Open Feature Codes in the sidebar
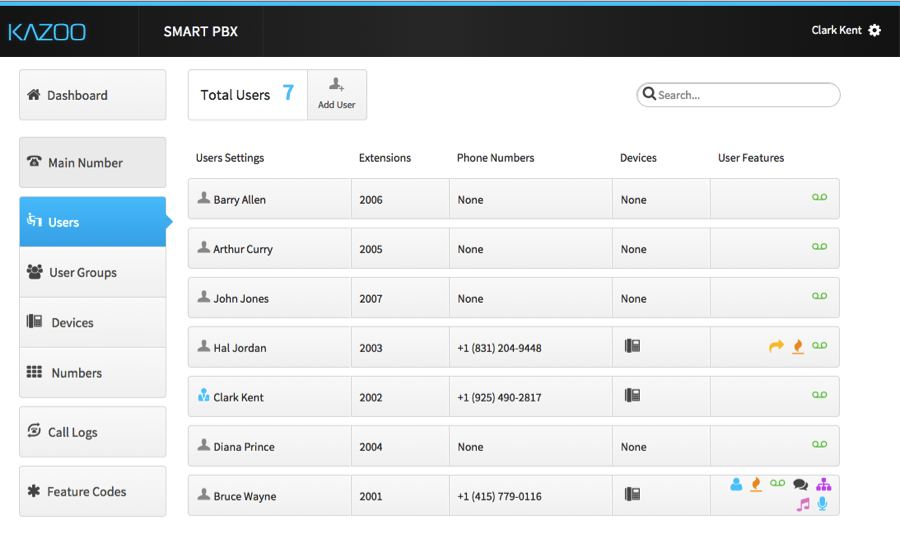This screenshot has height=535, width=900. 92,491
